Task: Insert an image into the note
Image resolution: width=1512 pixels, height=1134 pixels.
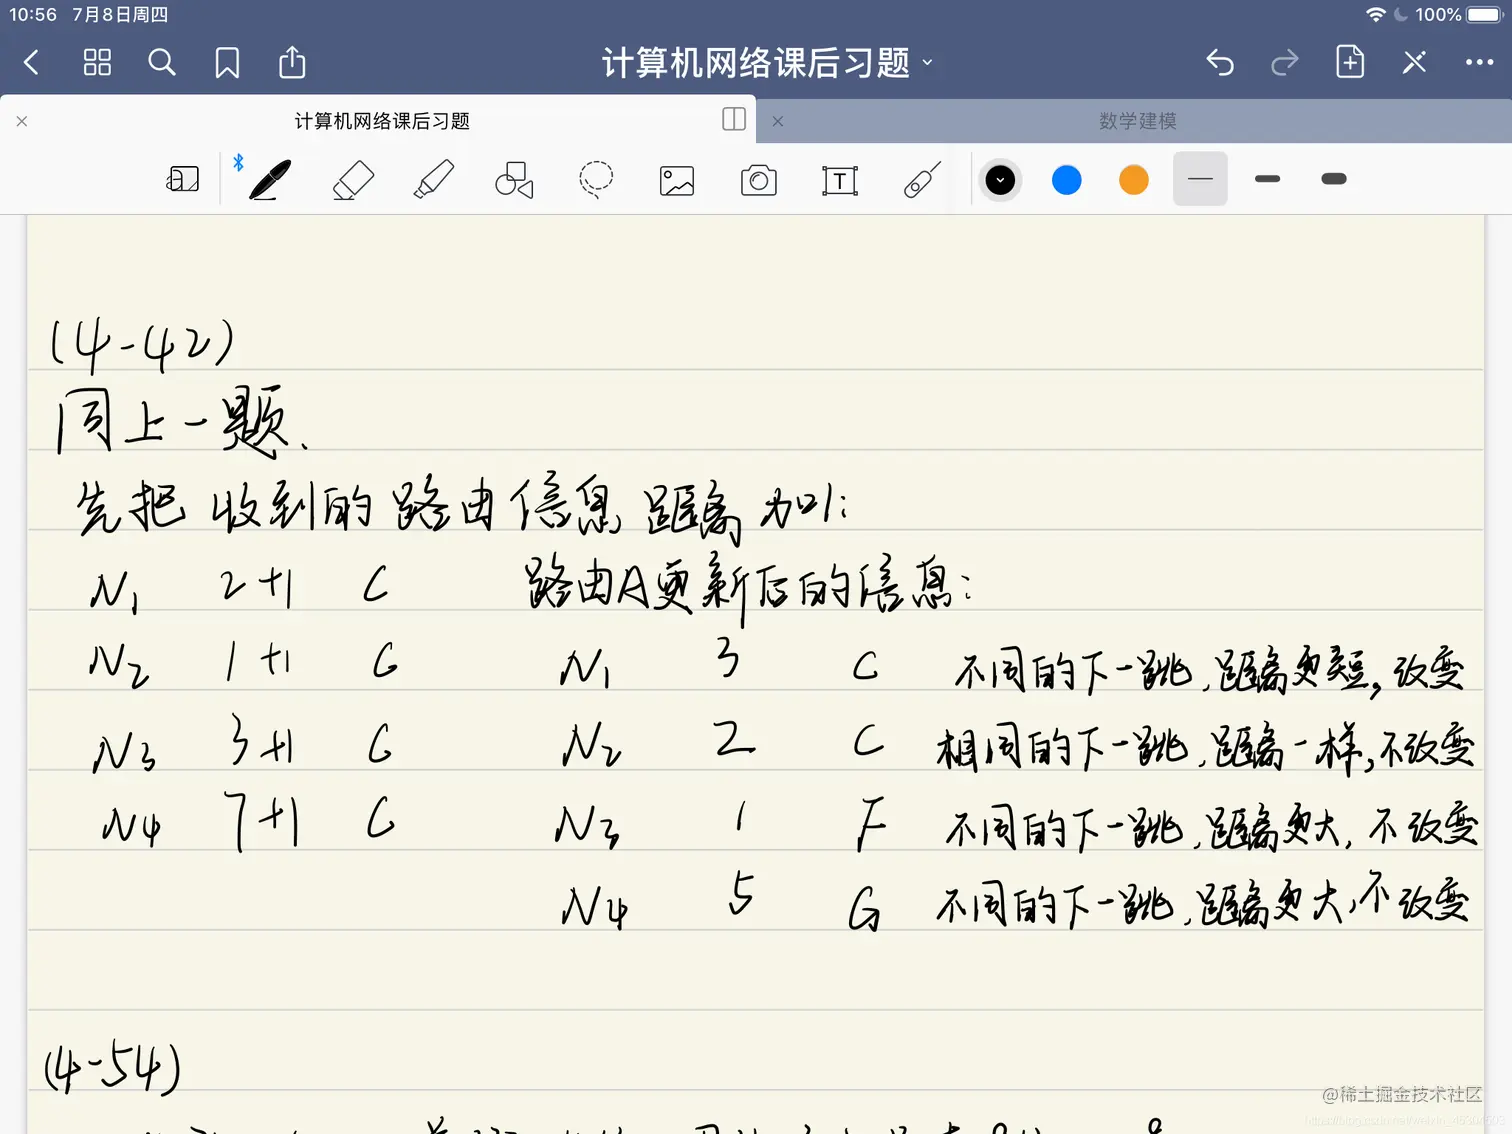Action: pyautogui.click(x=676, y=179)
